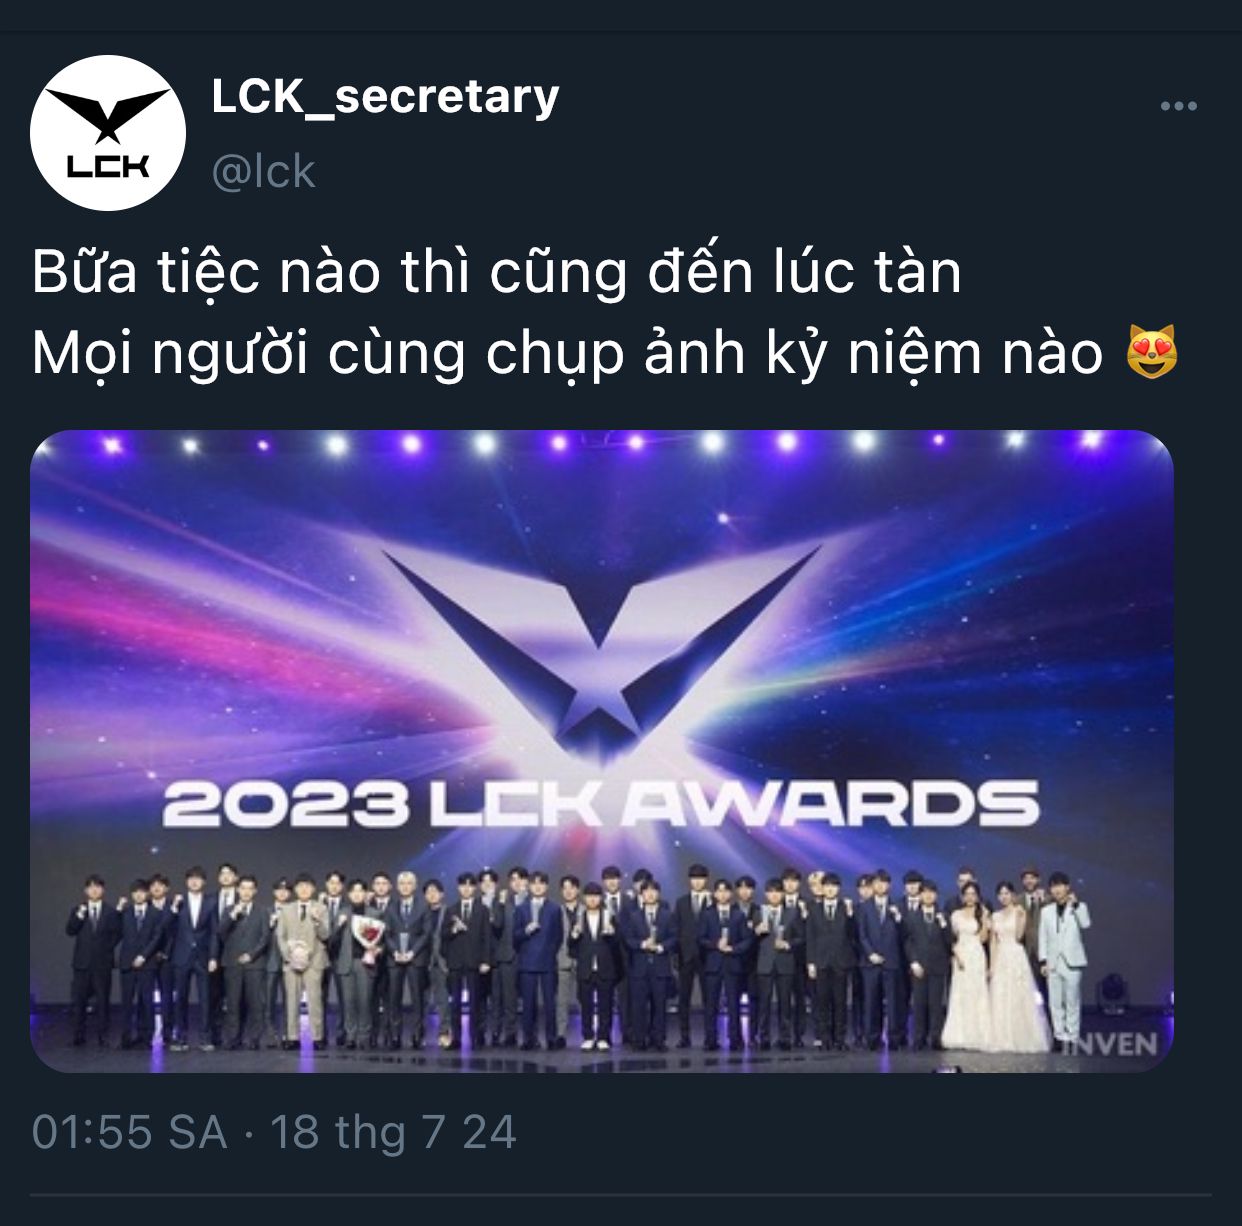The image size is (1242, 1226).
Task: Click the row of stage spotlights in photo
Action: [601, 441]
